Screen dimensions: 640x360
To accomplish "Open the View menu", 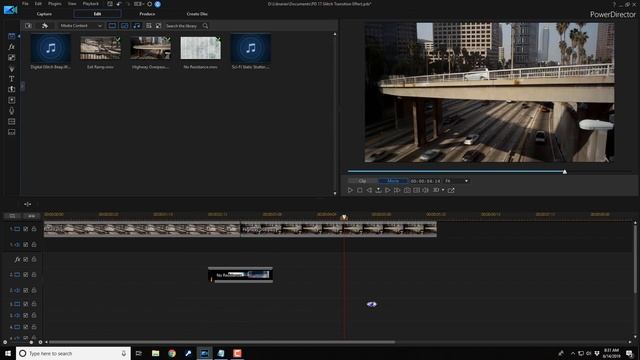I will (x=72, y=4).
